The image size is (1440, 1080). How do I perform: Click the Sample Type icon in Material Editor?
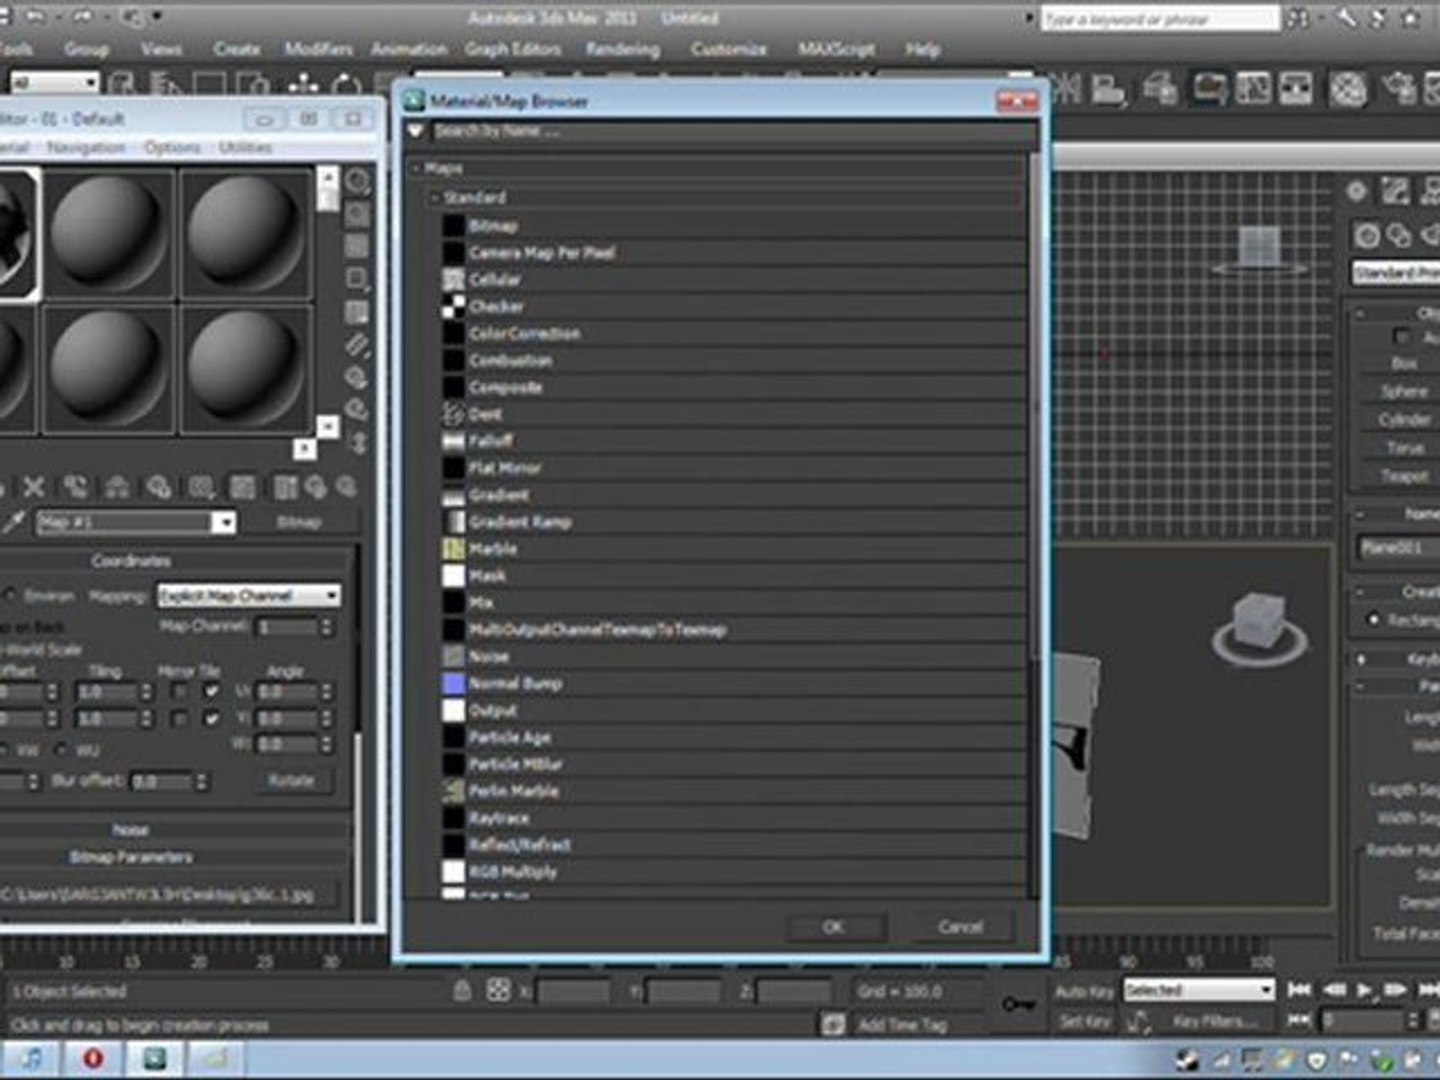pos(357,182)
